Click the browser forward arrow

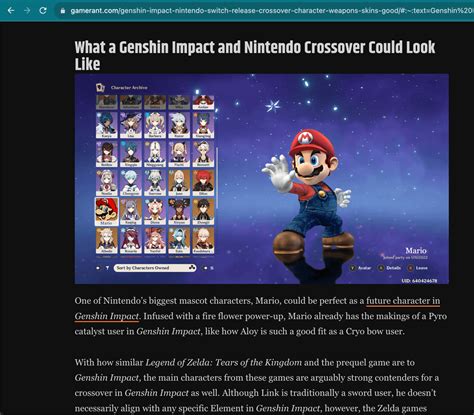point(27,11)
